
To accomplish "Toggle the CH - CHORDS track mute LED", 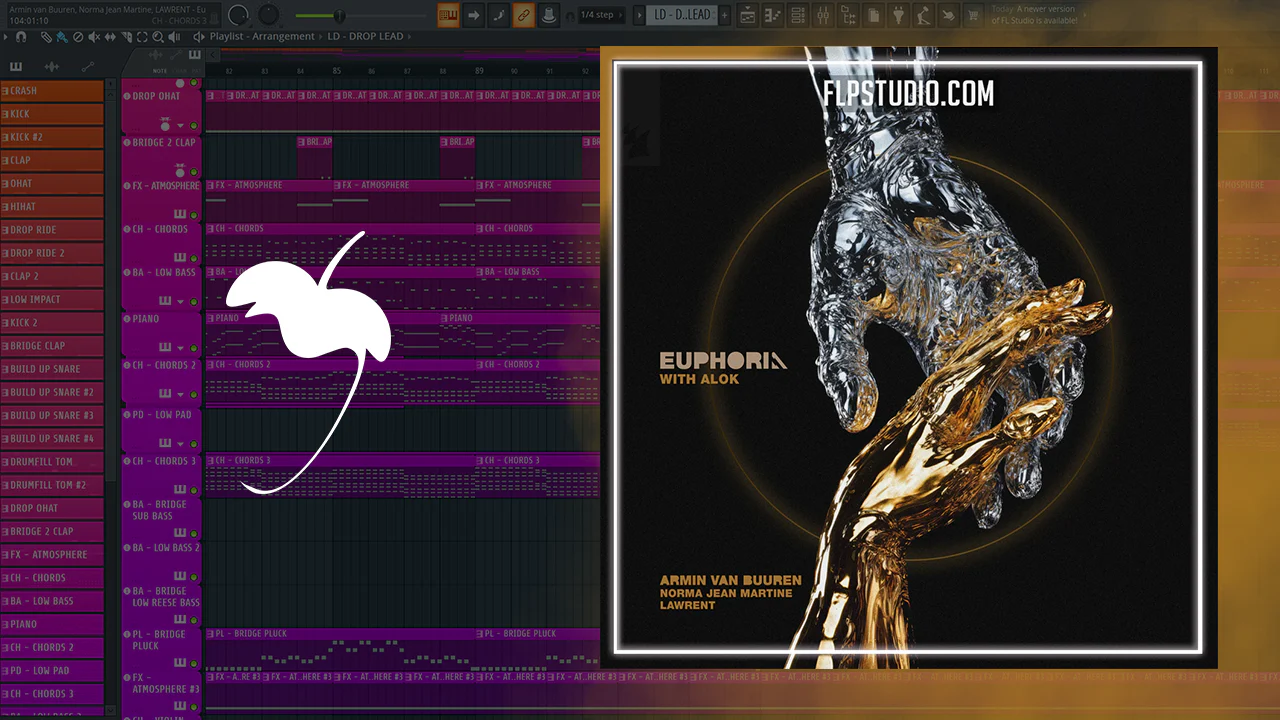I will tap(193, 258).
